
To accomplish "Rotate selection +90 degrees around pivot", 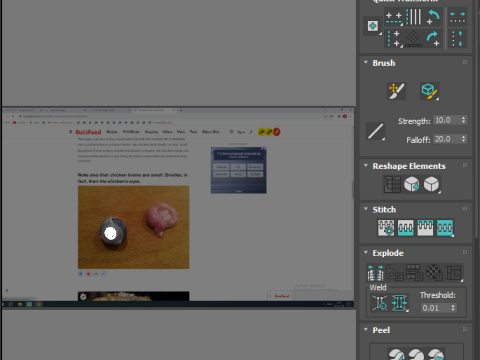I will click(x=433, y=39).
